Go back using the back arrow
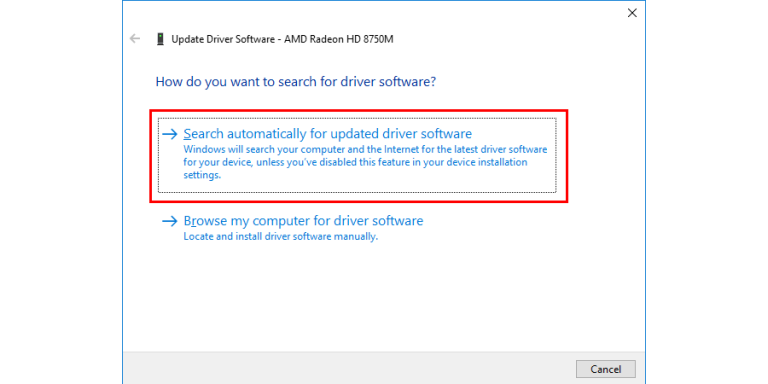This screenshot has width=768, height=384. [x=135, y=39]
